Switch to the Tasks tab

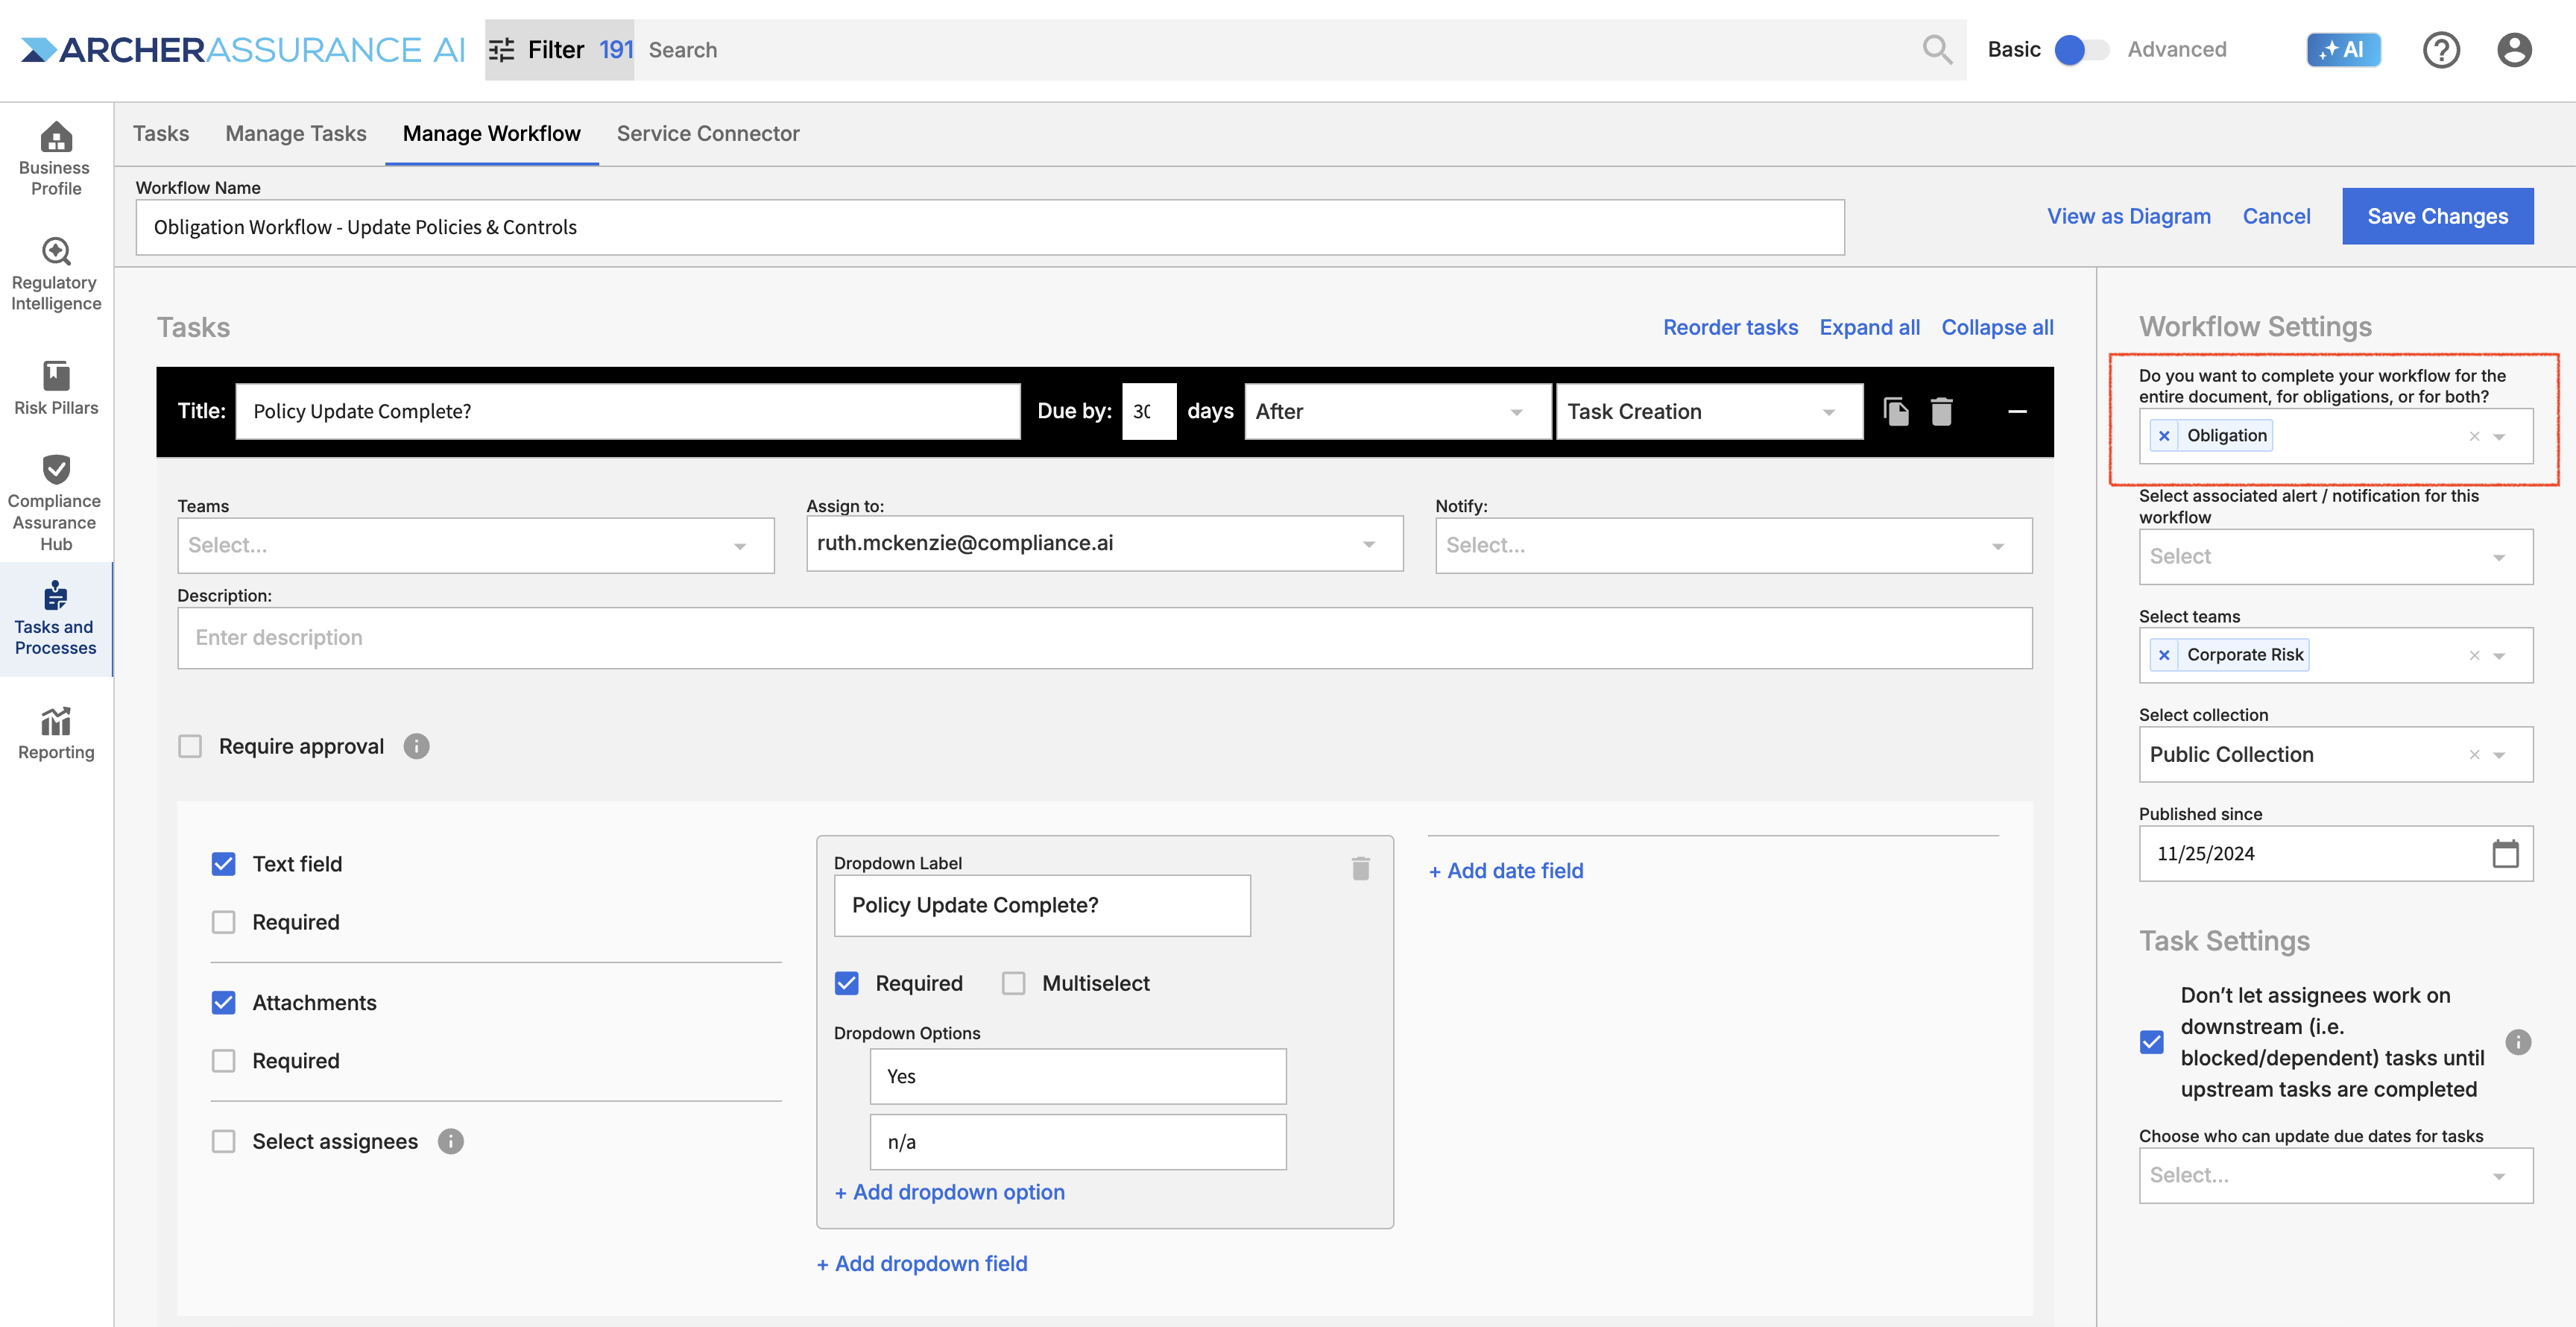tap(160, 133)
